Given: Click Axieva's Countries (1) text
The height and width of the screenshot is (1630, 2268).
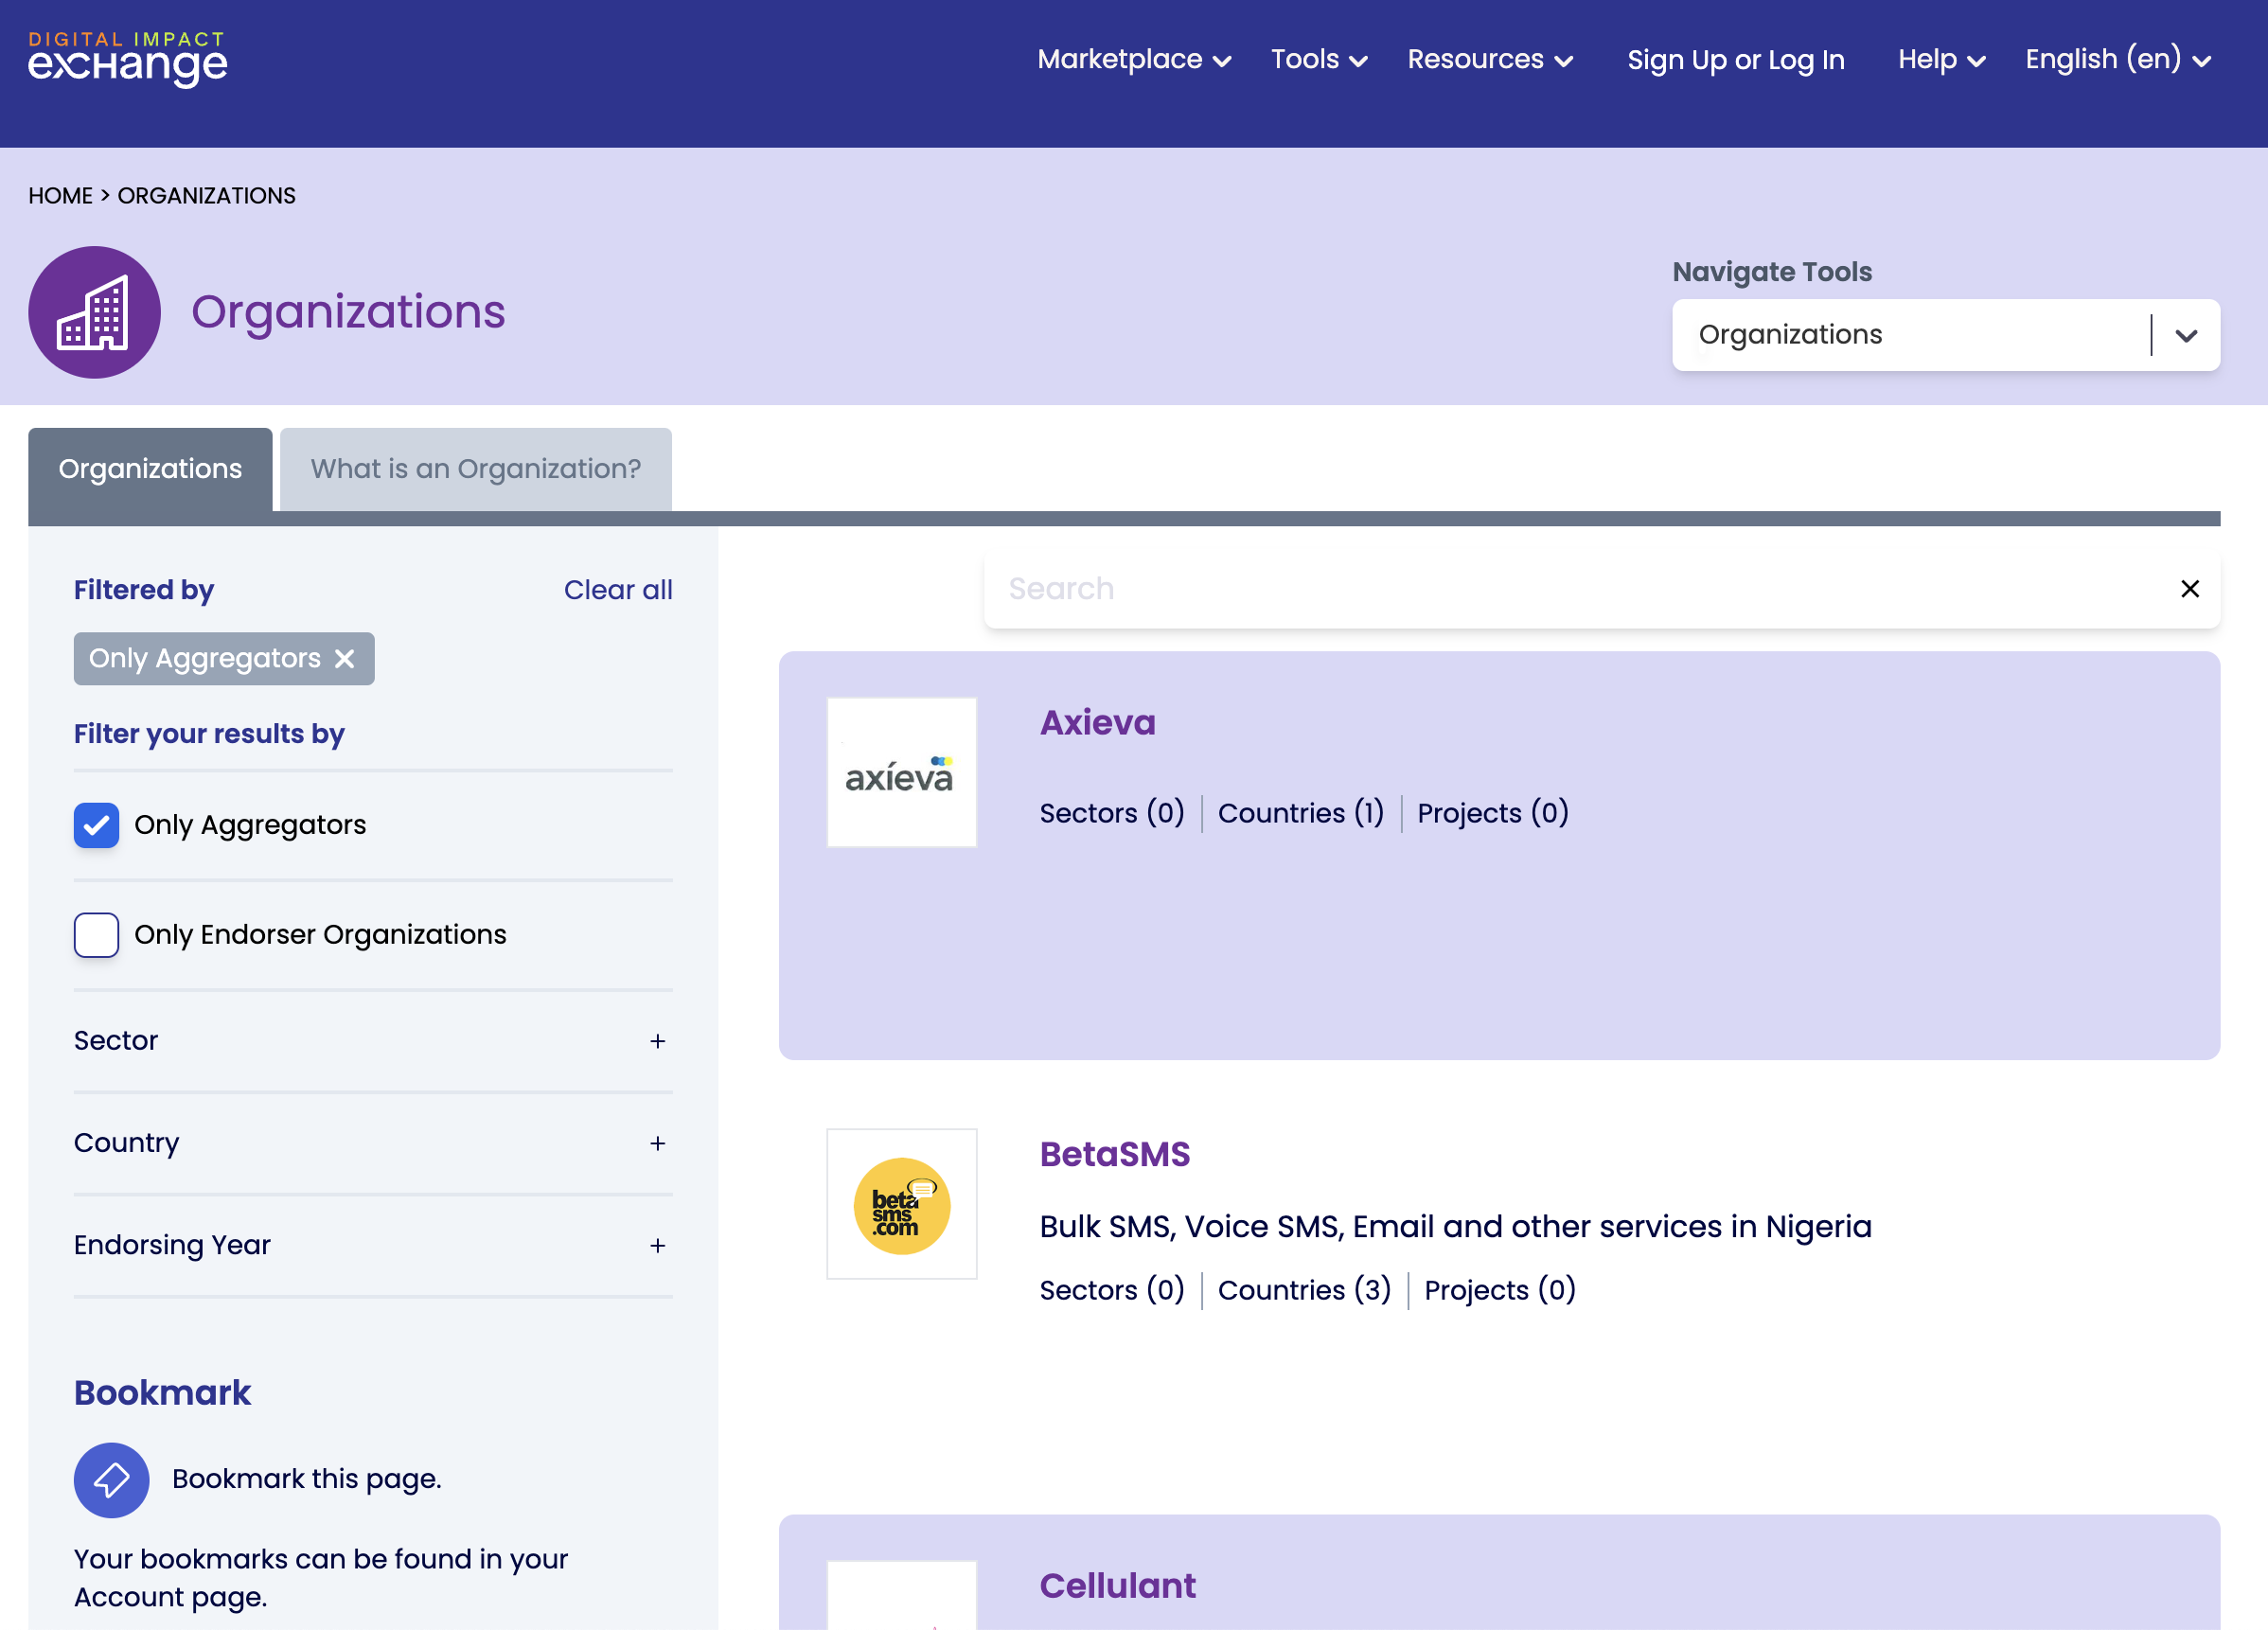Looking at the screenshot, I should pyautogui.click(x=1300, y=813).
